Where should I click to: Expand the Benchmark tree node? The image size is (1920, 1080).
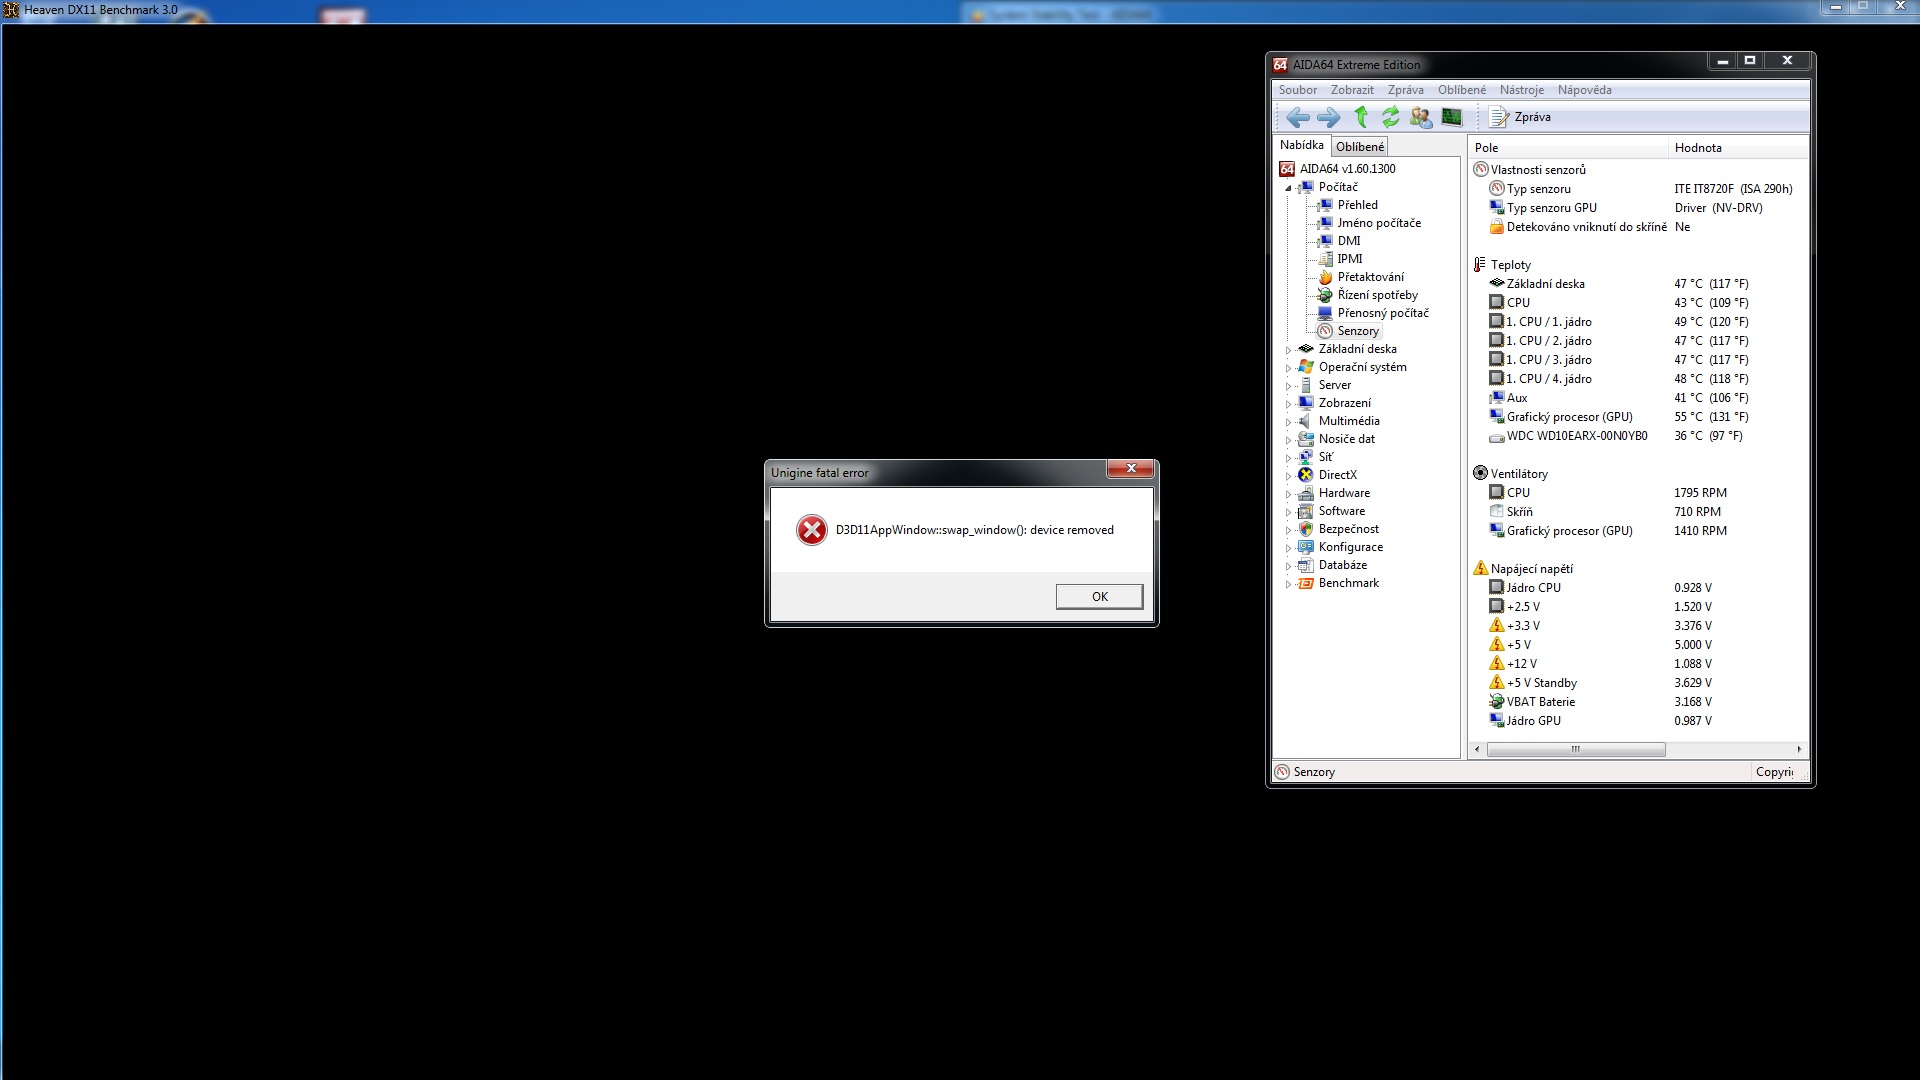(1288, 584)
